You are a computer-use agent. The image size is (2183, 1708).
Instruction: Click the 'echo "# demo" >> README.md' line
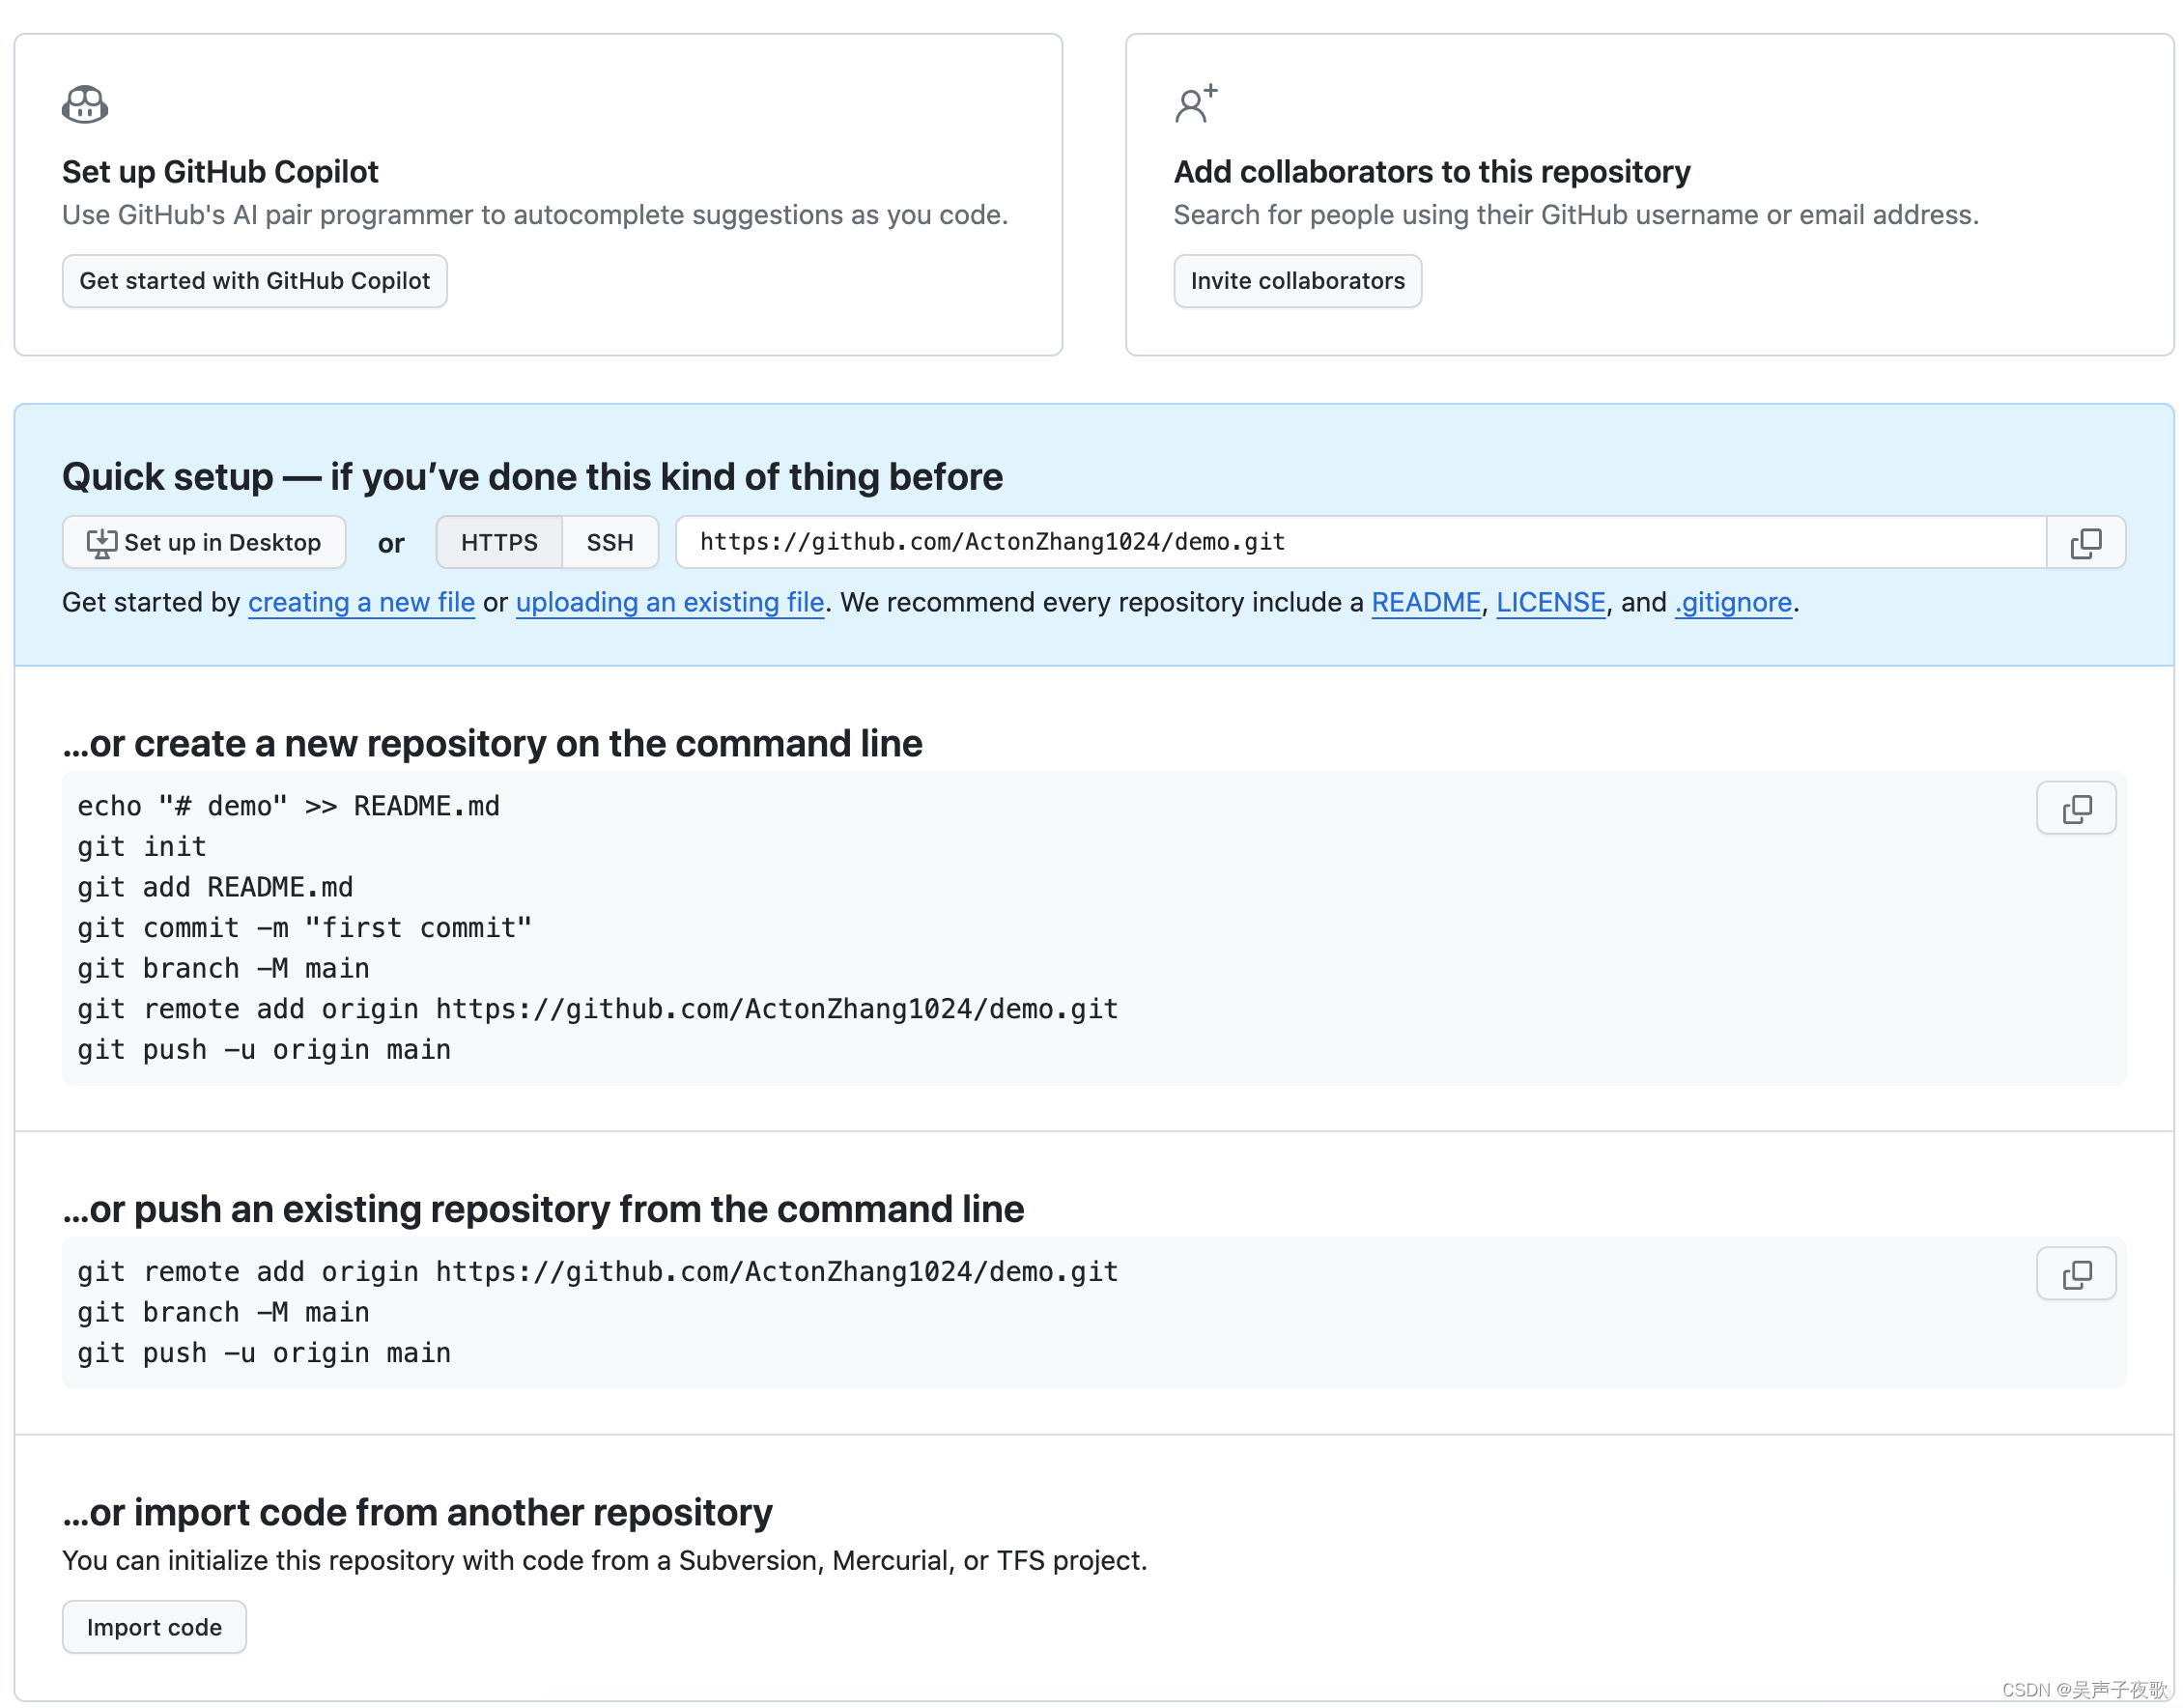(289, 806)
